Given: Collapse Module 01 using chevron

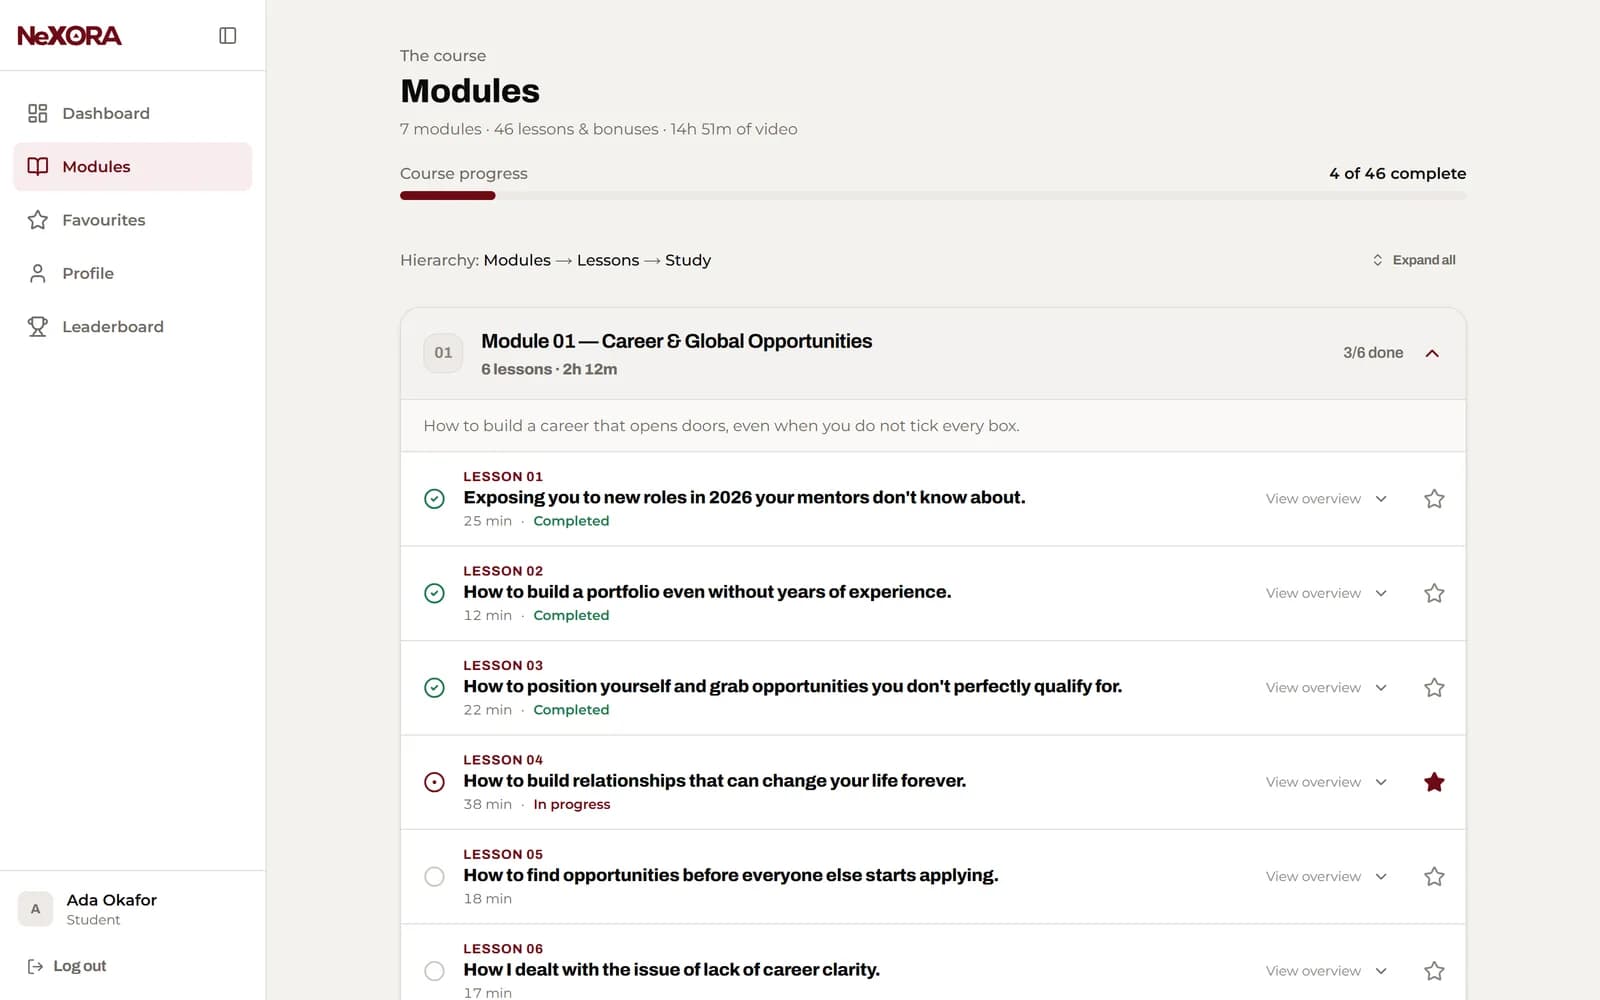Looking at the screenshot, I should pyautogui.click(x=1432, y=353).
